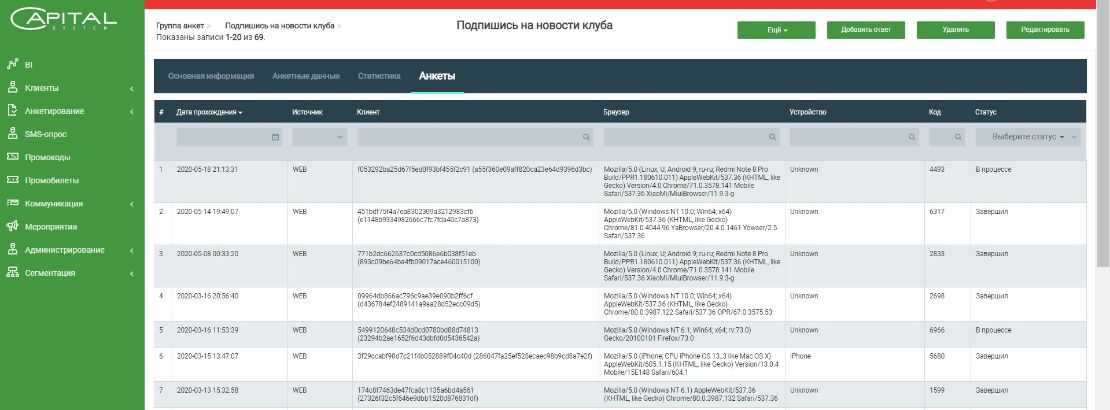The width and height of the screenshot is (1110, 410).
Task: Open the Ещё dropdown button
Action: (x=776, y=30)
